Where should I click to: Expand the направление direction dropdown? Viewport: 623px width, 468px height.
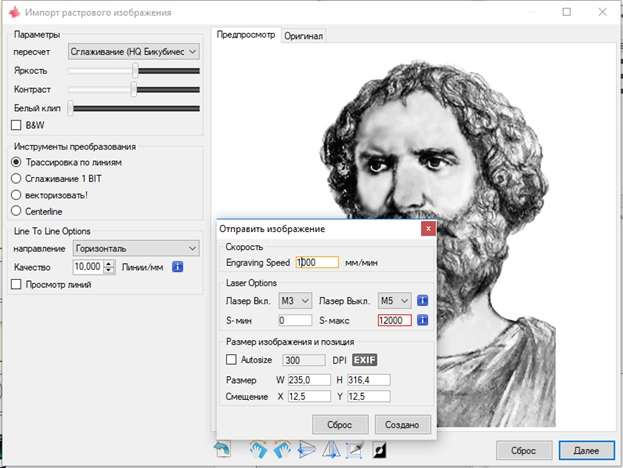tap(136, 248)
